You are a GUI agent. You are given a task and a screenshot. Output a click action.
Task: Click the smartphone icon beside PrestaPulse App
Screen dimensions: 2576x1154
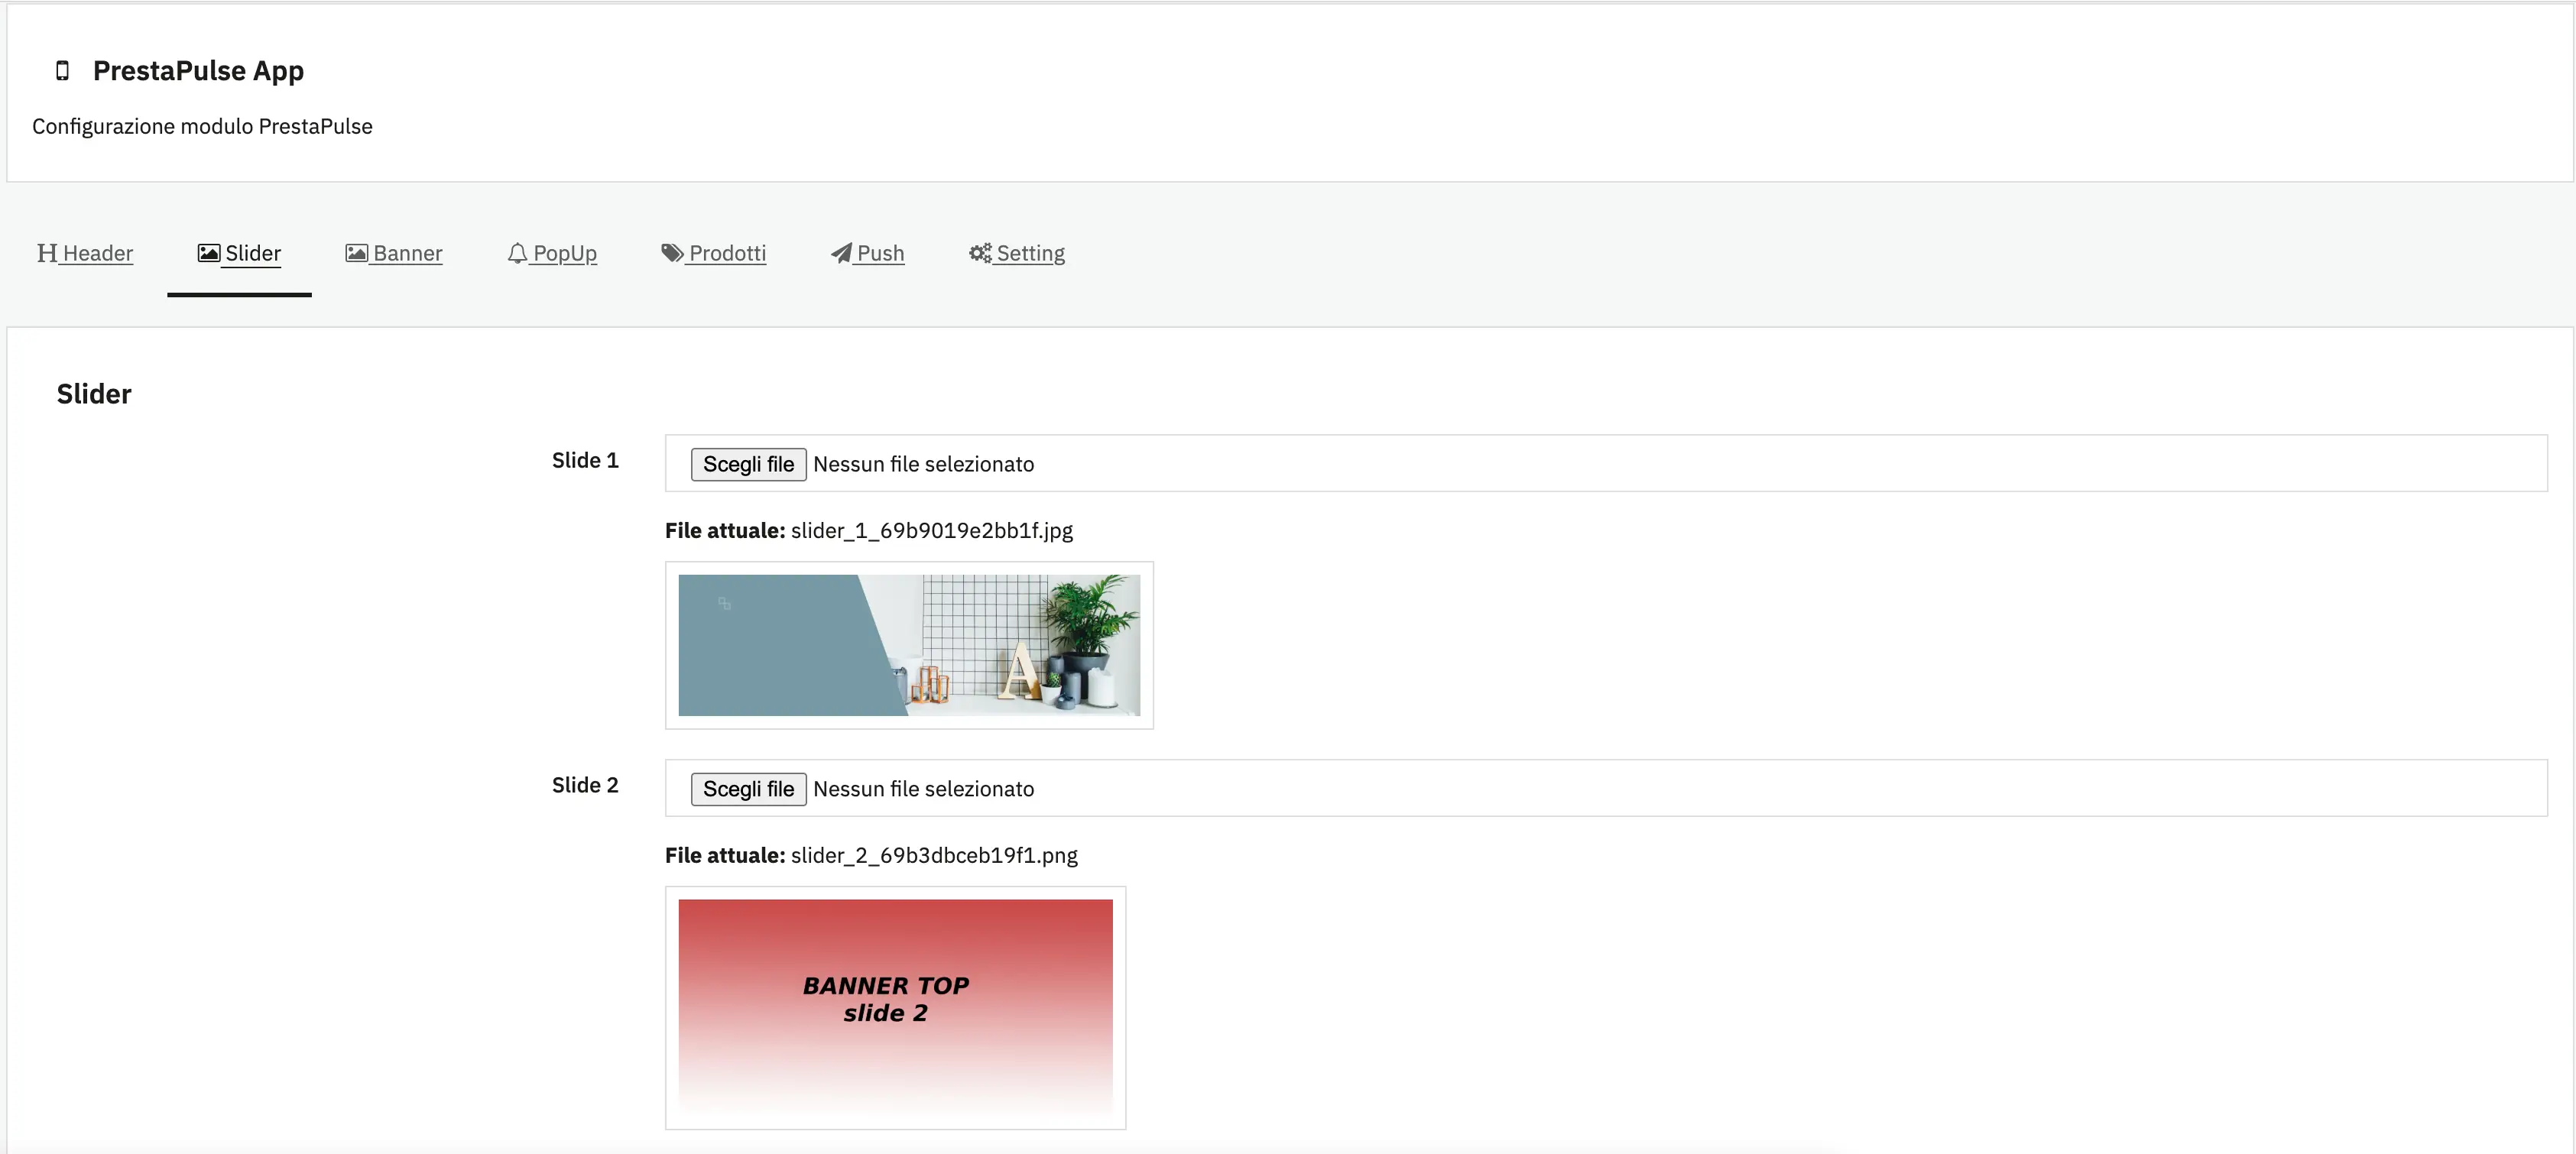[x=63, y=70]
